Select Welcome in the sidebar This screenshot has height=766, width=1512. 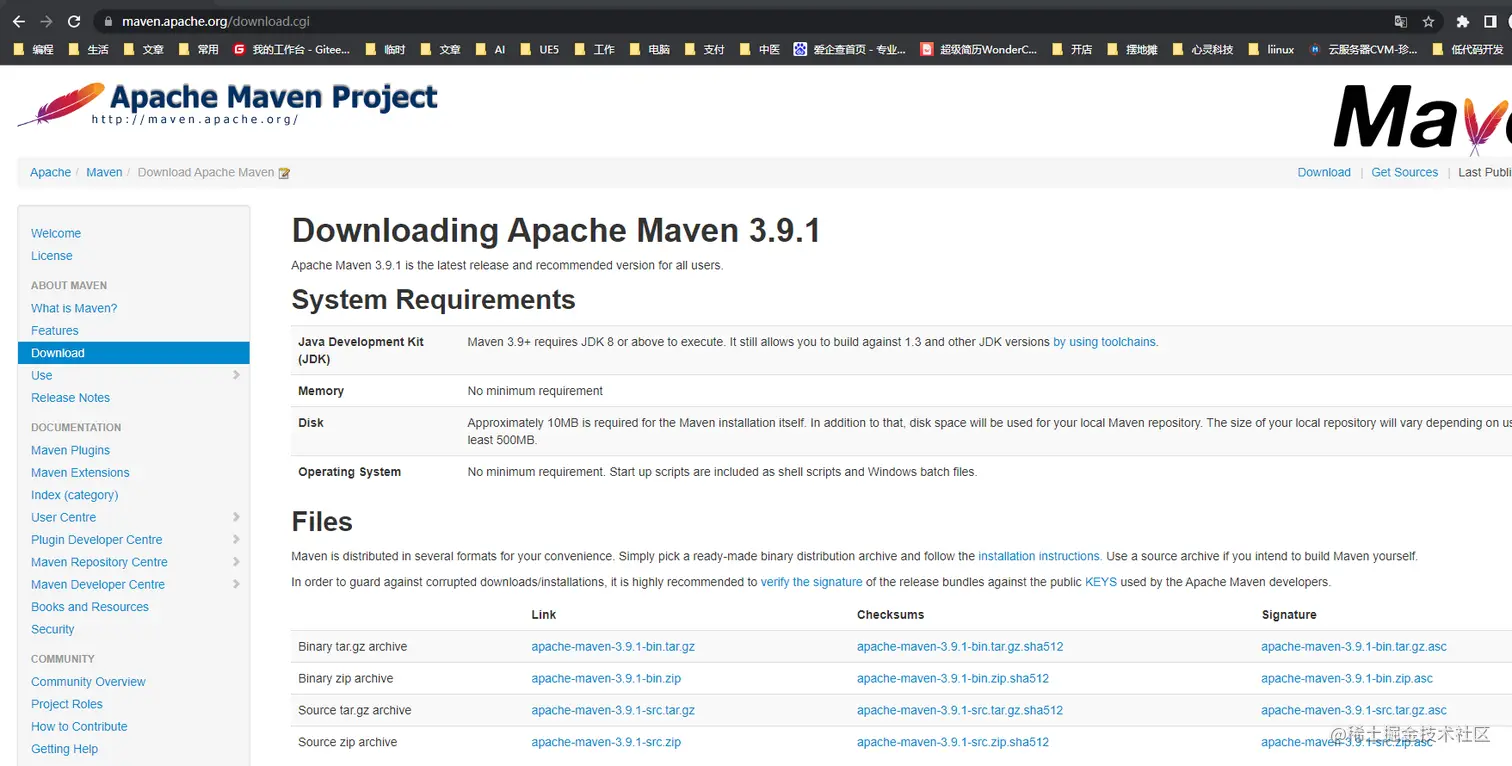coord(56,233)
